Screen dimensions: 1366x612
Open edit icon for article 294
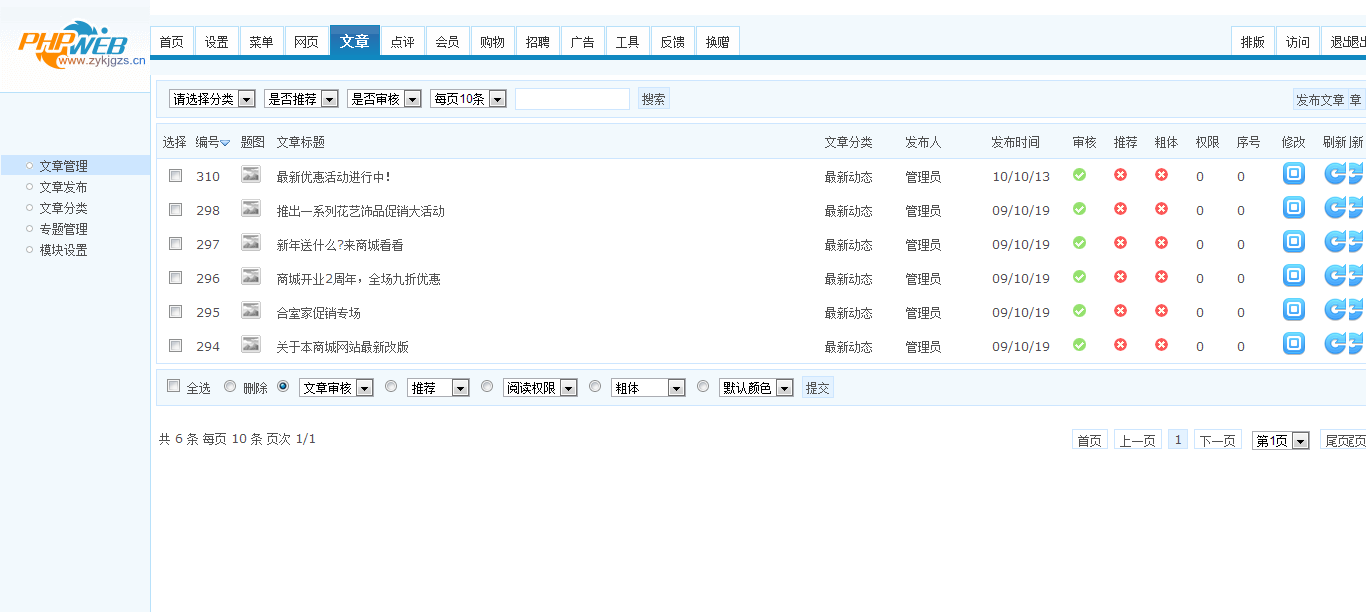click(x=1294, y=344)
